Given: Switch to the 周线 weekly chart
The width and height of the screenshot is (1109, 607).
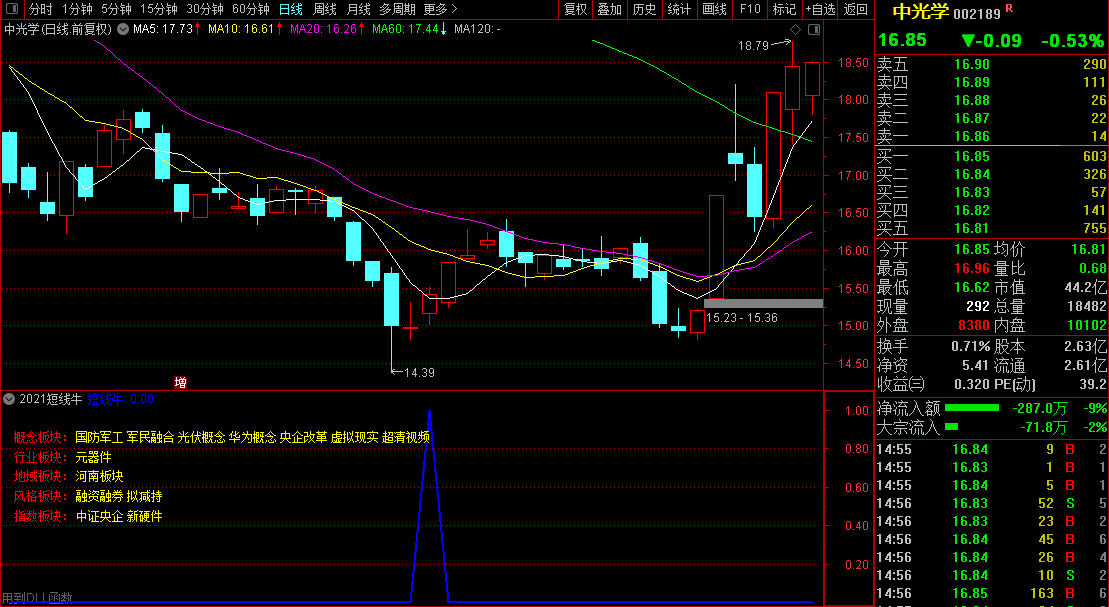Looking at the screenshot, I should [x=325, y=9].
